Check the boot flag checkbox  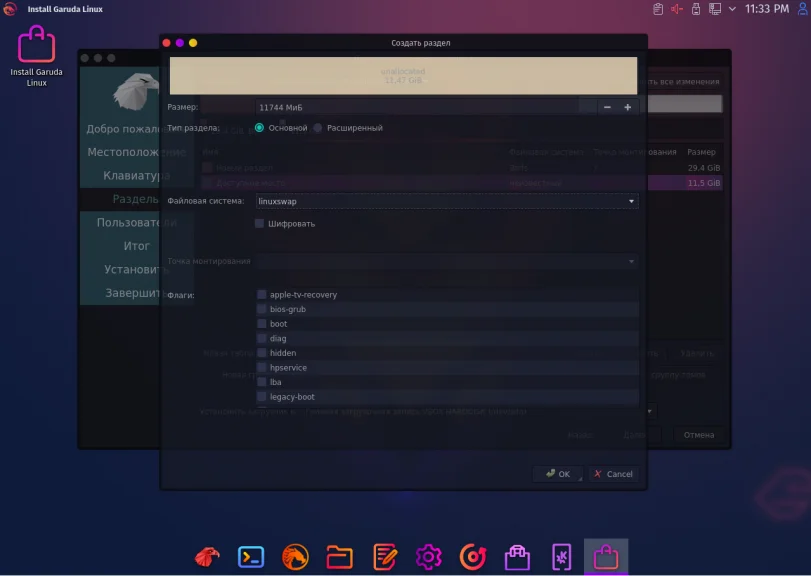point(260,323)
